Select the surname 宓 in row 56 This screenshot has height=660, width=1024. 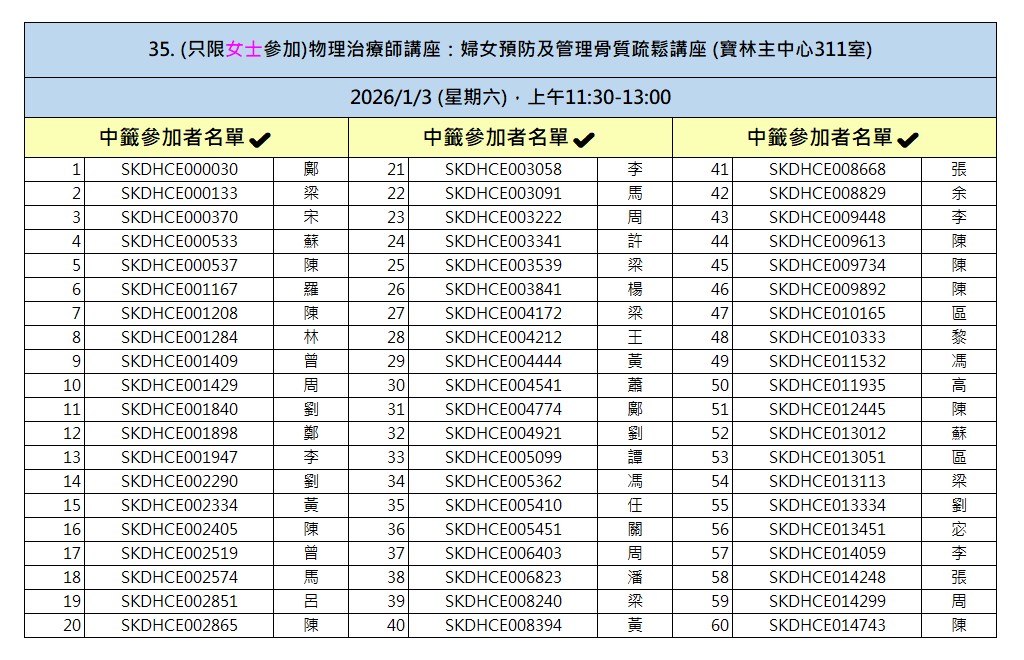point(959,529)
